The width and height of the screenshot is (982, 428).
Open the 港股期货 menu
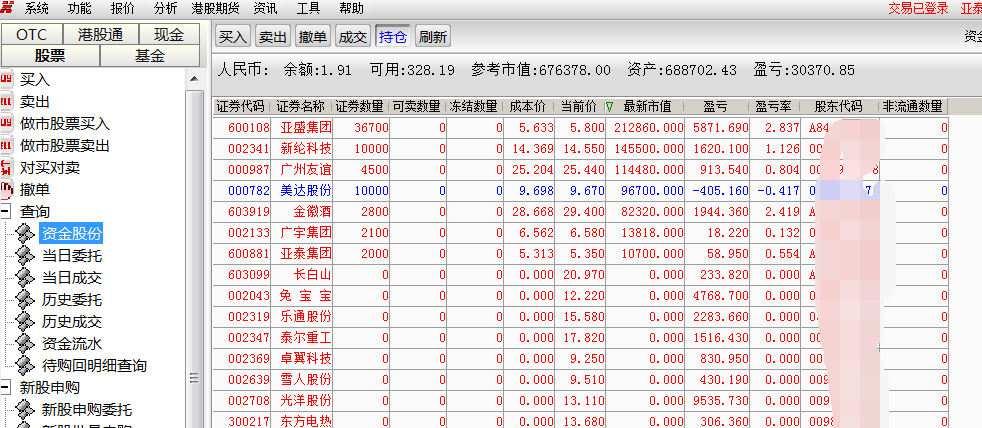215,8
